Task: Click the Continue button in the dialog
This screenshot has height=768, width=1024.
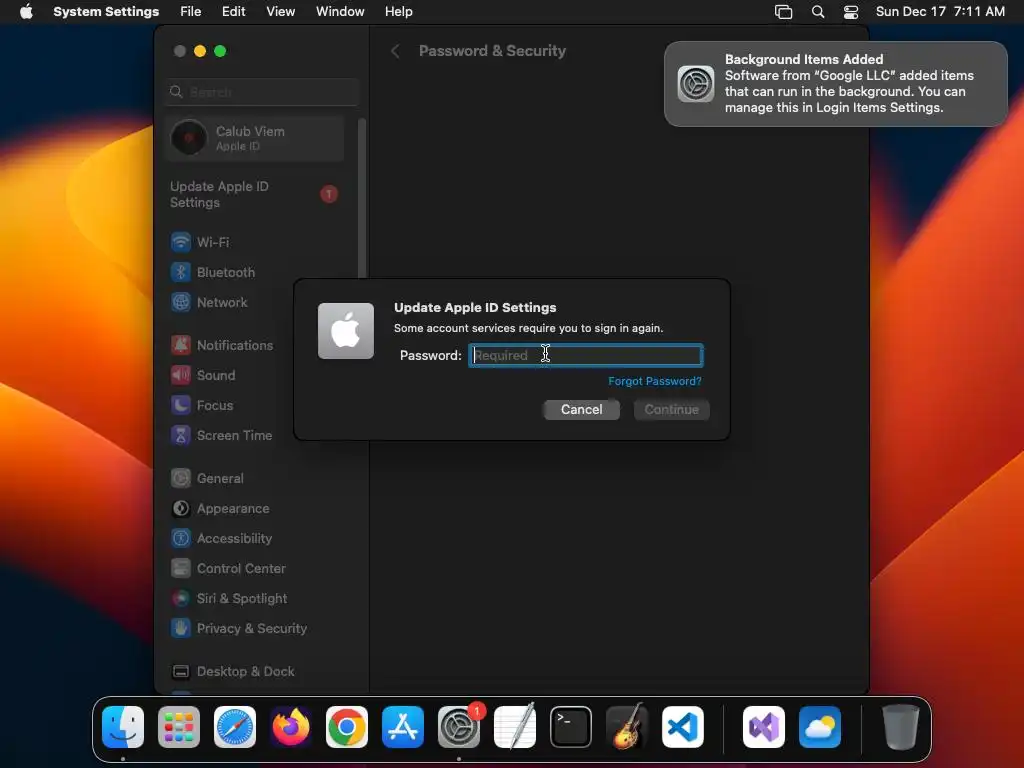Action: (671, 409)
